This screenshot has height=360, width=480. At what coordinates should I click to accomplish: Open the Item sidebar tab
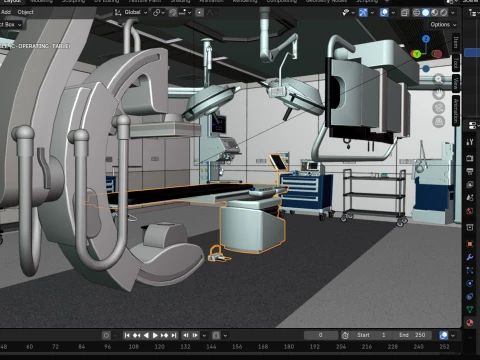click(x=456, y=42)
